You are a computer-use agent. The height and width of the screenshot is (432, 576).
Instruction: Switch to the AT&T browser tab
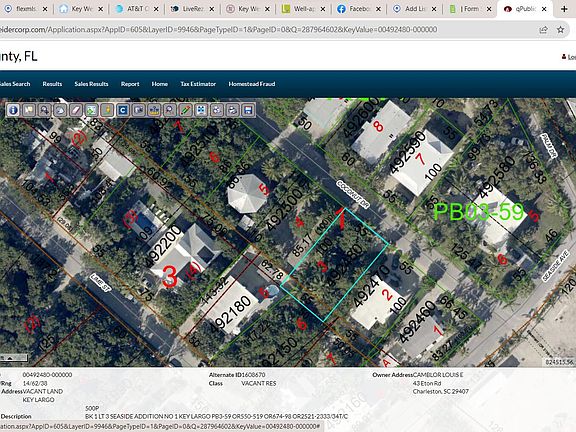click(x=136, y=9)
